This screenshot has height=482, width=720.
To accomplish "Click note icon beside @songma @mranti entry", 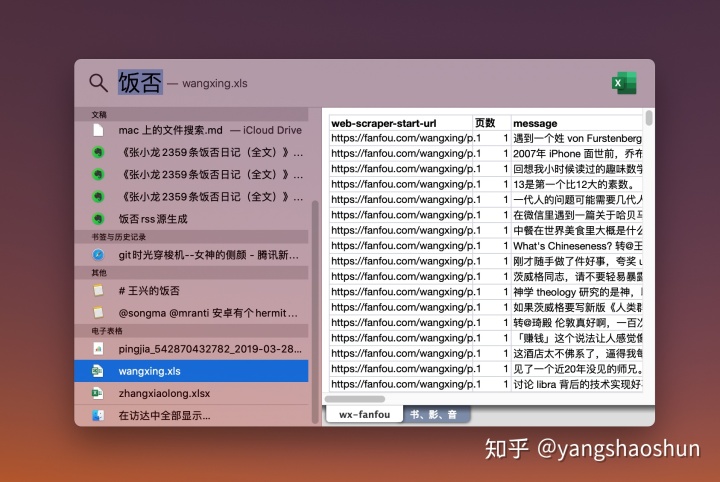I will (98, 313).
